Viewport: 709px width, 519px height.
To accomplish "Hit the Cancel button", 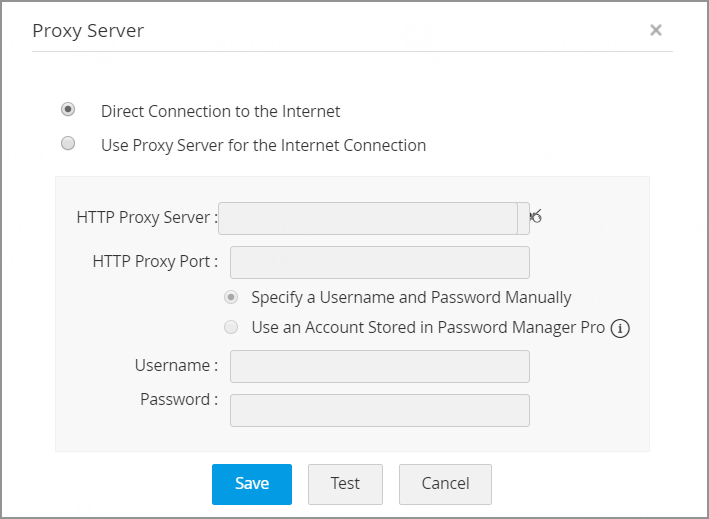I will click(445, 484).
